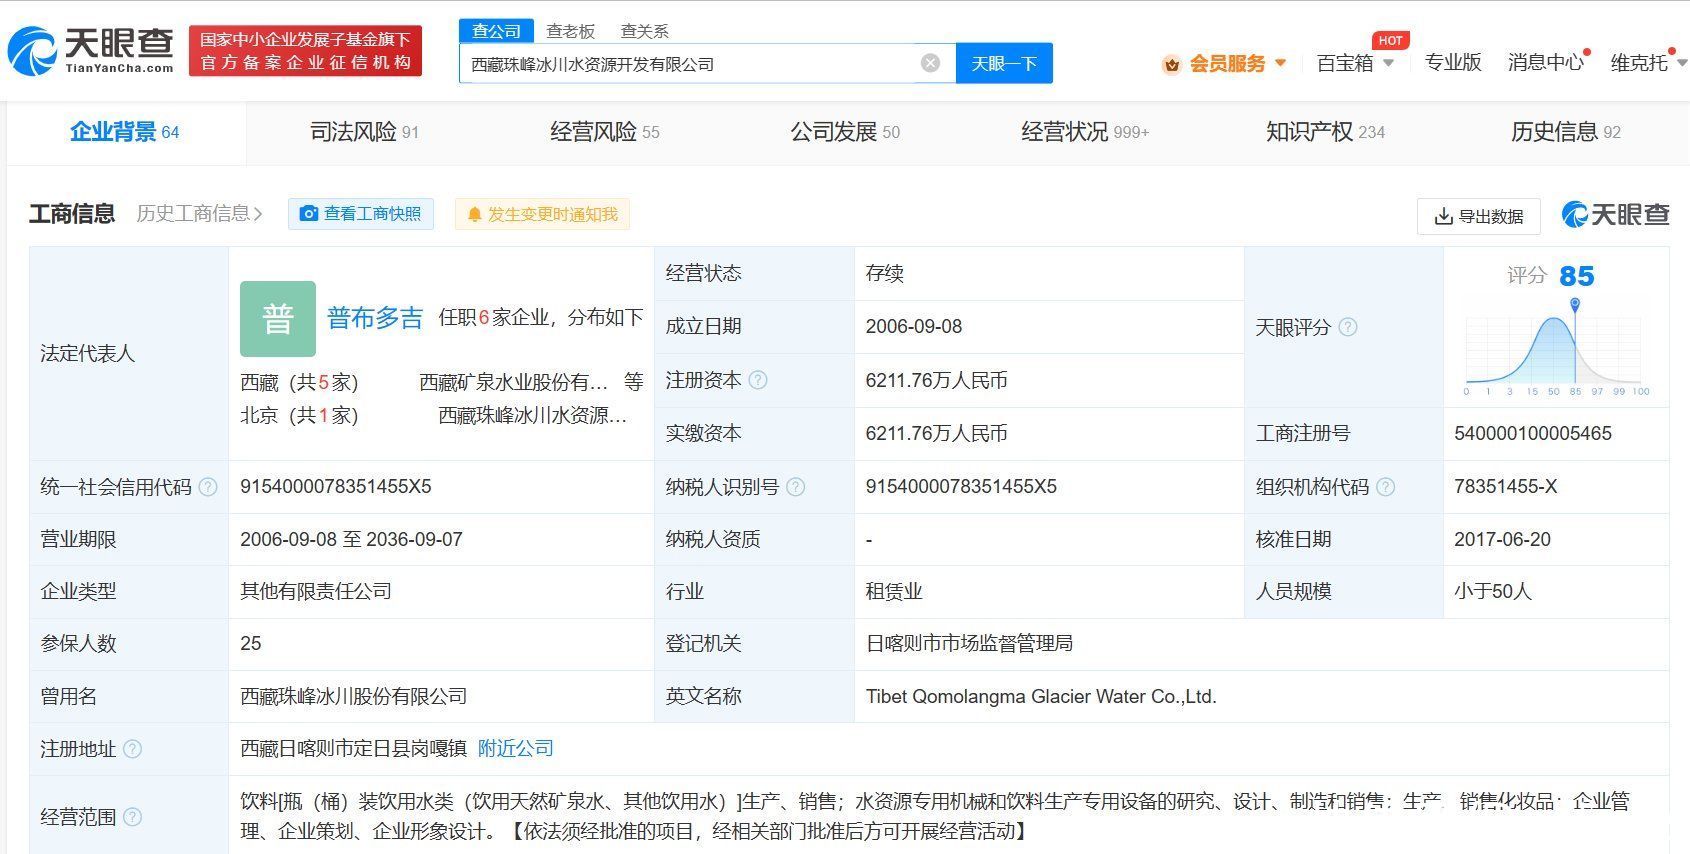Click the HOT badge above 百宝箱
Screen dimensions: 1690x854
[1390, 40]
